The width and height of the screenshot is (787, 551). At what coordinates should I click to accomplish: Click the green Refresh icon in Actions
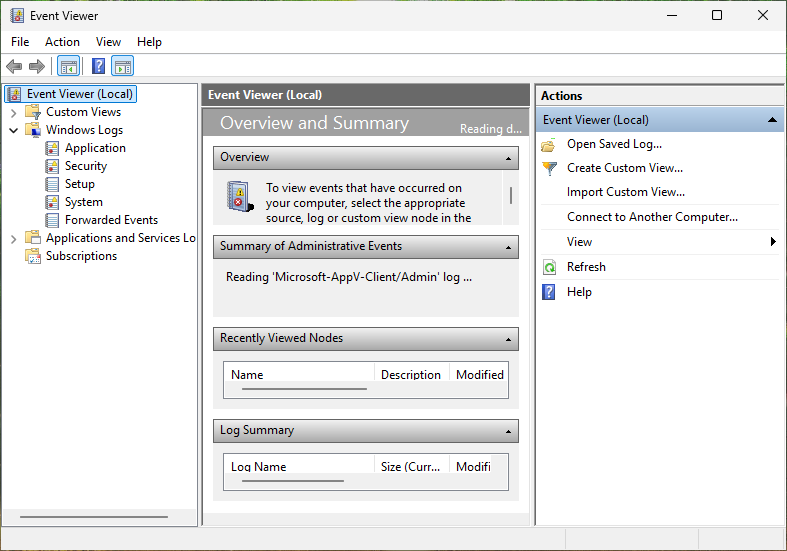click(549, 267)
